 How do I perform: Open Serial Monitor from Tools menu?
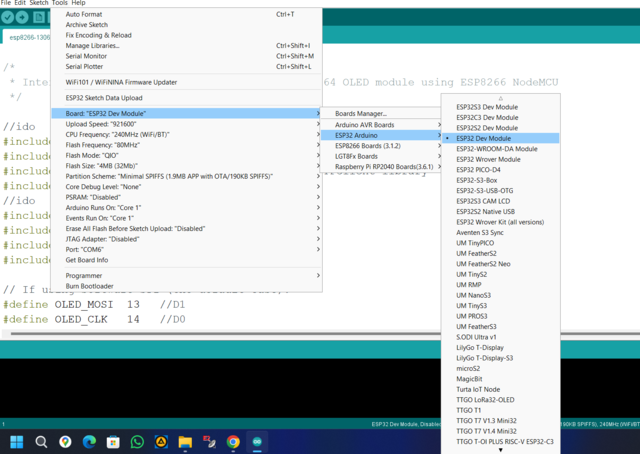(x=187, y=56)
